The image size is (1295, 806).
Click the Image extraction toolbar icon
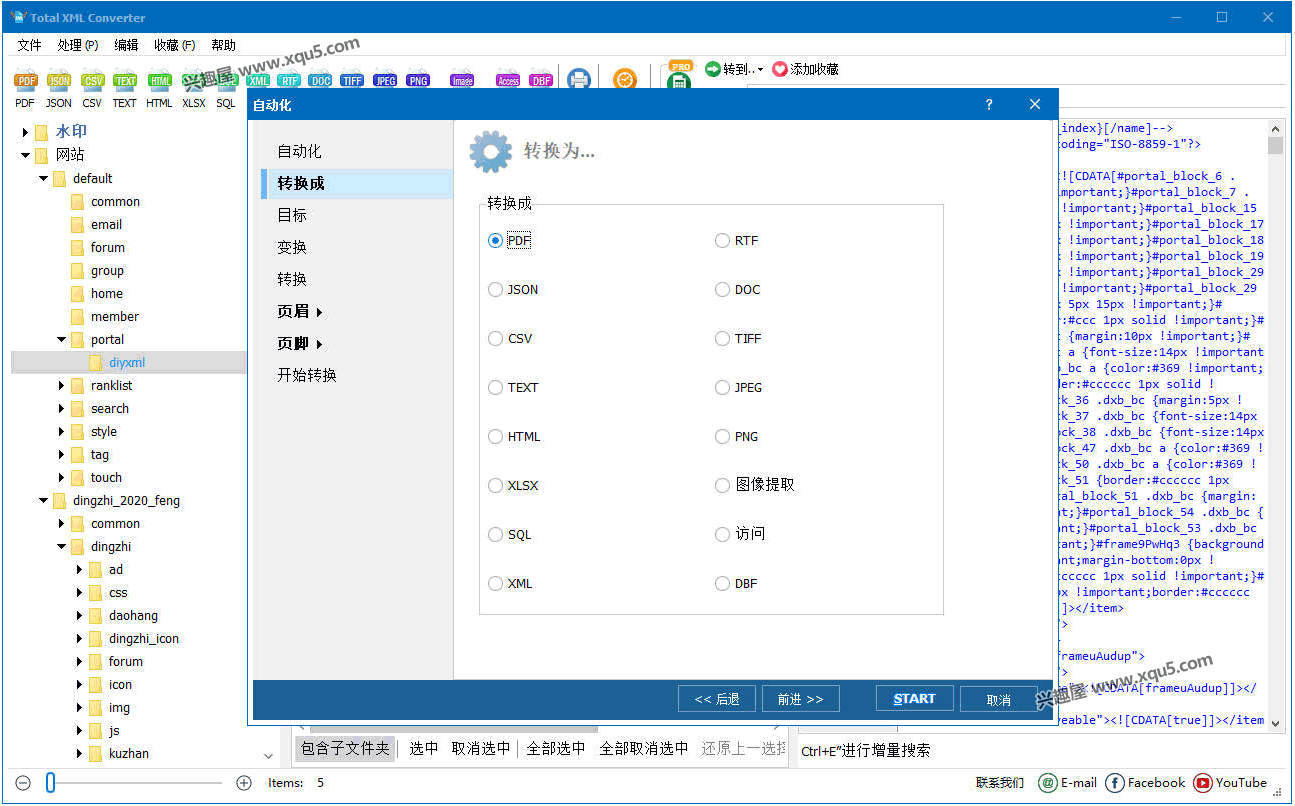(x=462, y=81)
